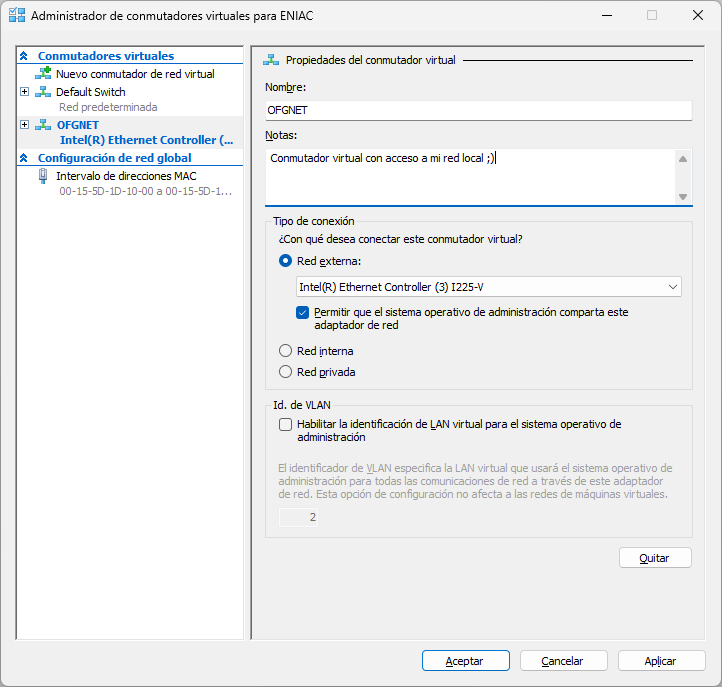722x687 pixels.
Task: Minimize the virtual switch manager window
Action: click(607, 15)
